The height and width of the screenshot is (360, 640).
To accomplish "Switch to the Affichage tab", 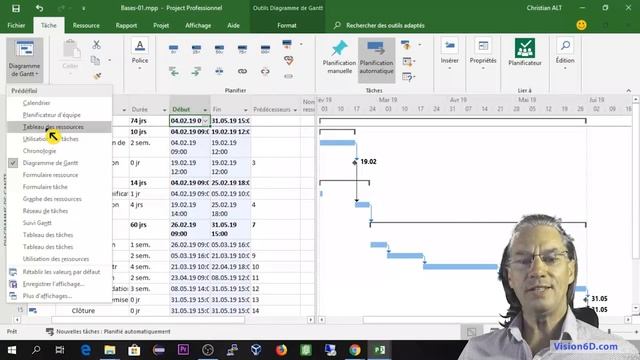I will 198,25.
